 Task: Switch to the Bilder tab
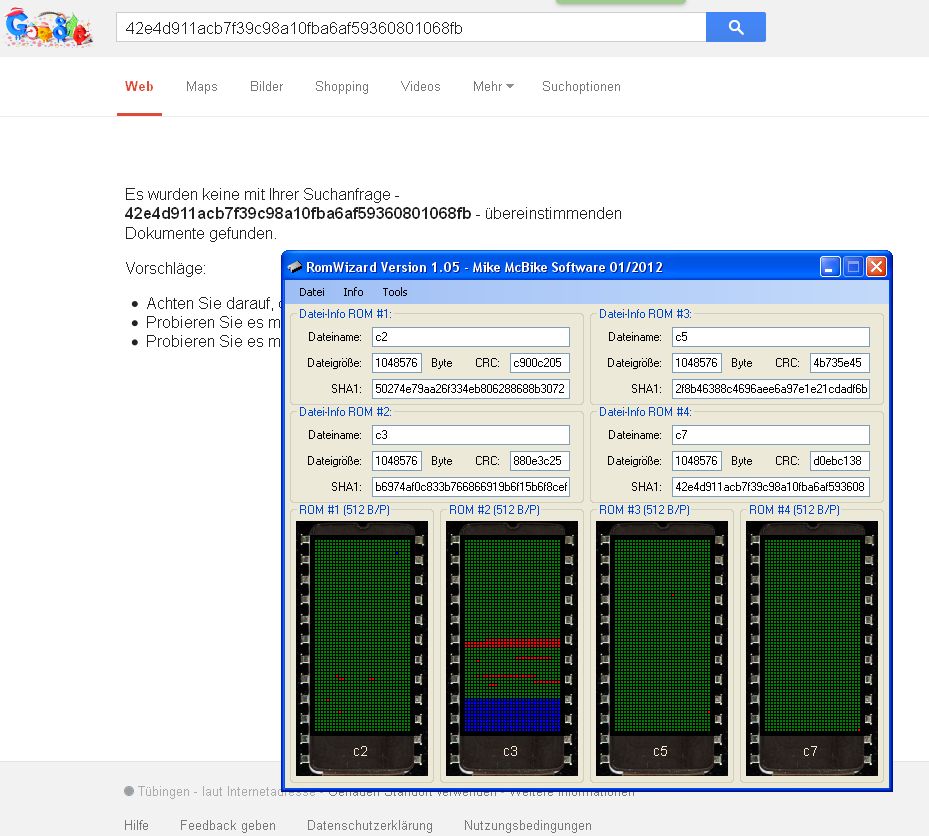266,87
